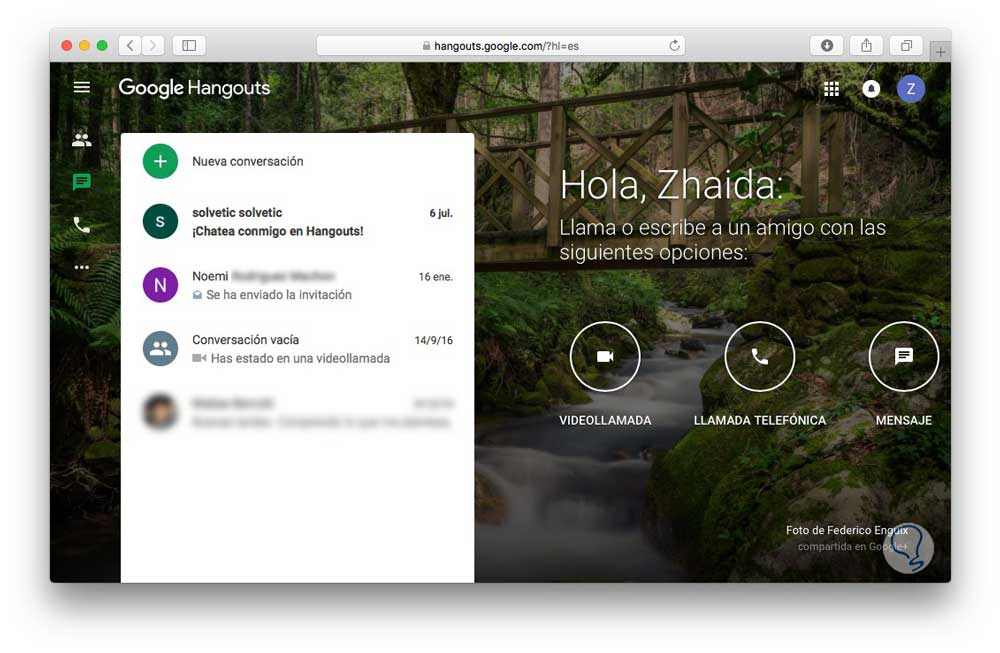The height and width of the screenshot is (653, 1000).
Task: Open the blurred conversation with photo avatar
Action: (297, 413)
